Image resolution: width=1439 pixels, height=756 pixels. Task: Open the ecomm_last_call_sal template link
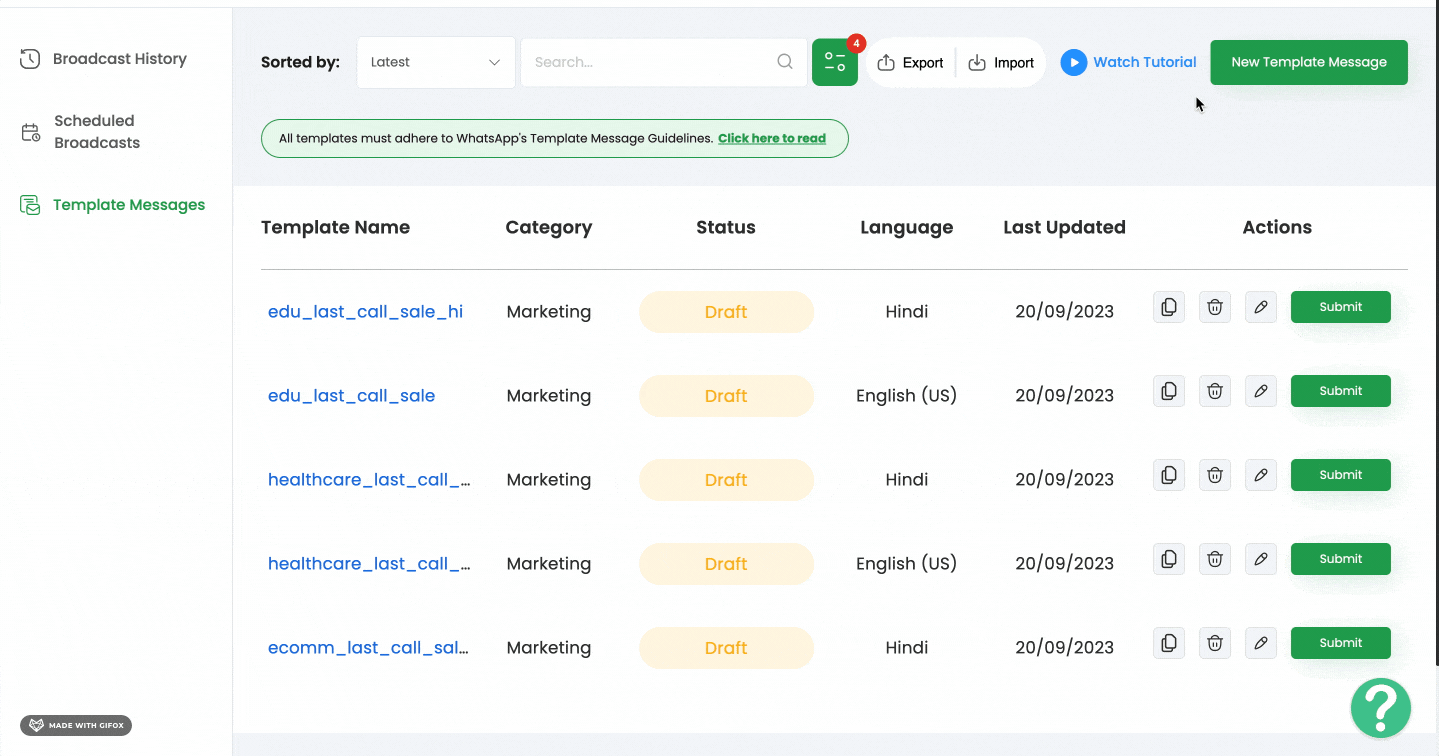pyautogui.click(x=368, y=648)
